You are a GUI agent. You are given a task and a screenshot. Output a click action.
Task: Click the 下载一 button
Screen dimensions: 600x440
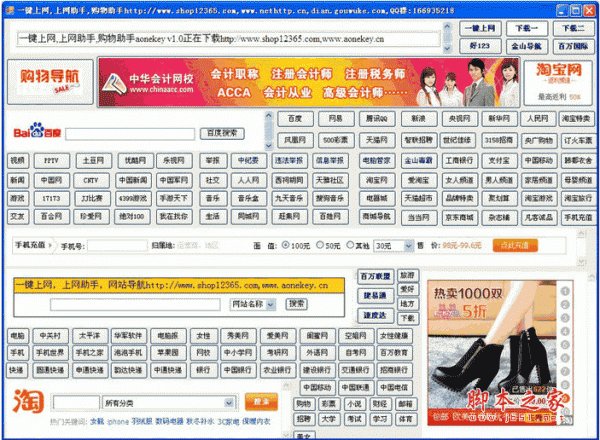point(527,29)
